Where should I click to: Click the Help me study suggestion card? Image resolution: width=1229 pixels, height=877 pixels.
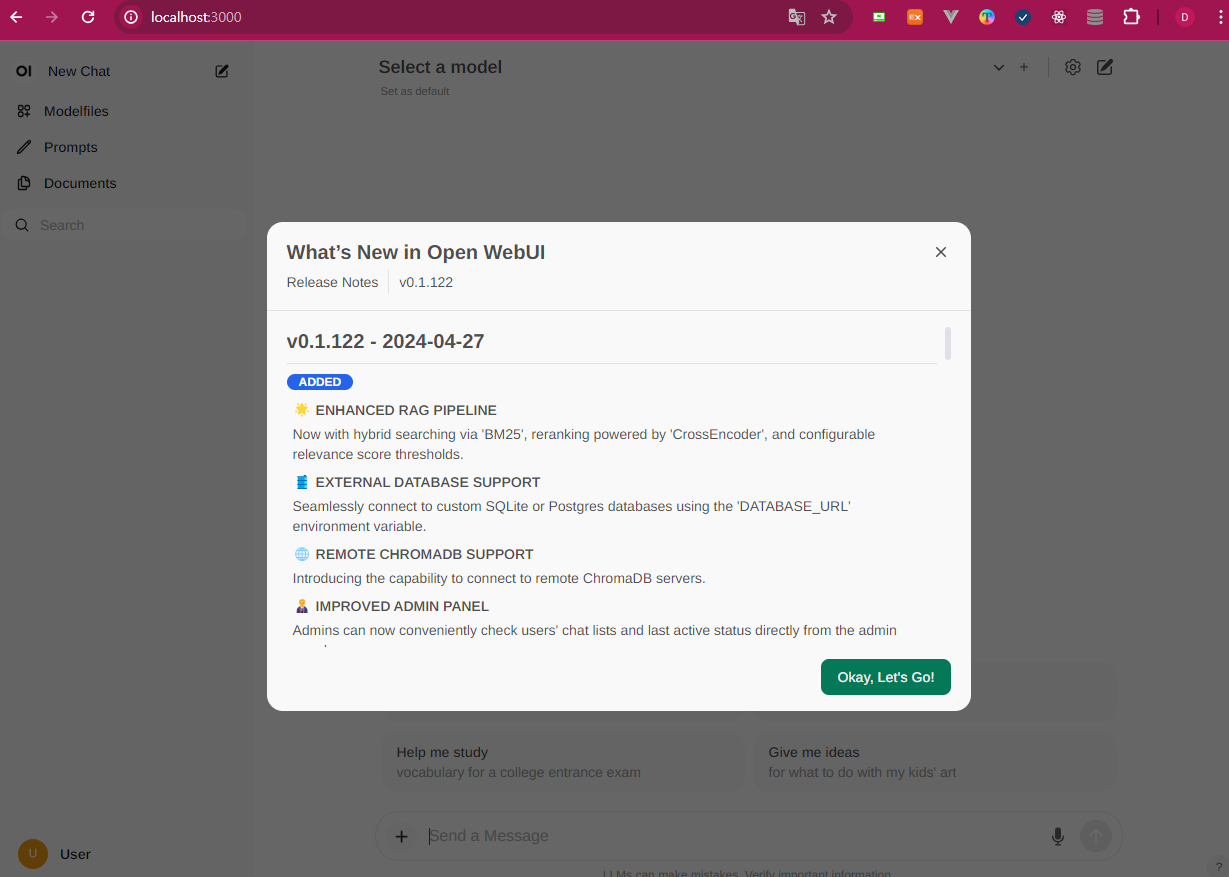563,762
